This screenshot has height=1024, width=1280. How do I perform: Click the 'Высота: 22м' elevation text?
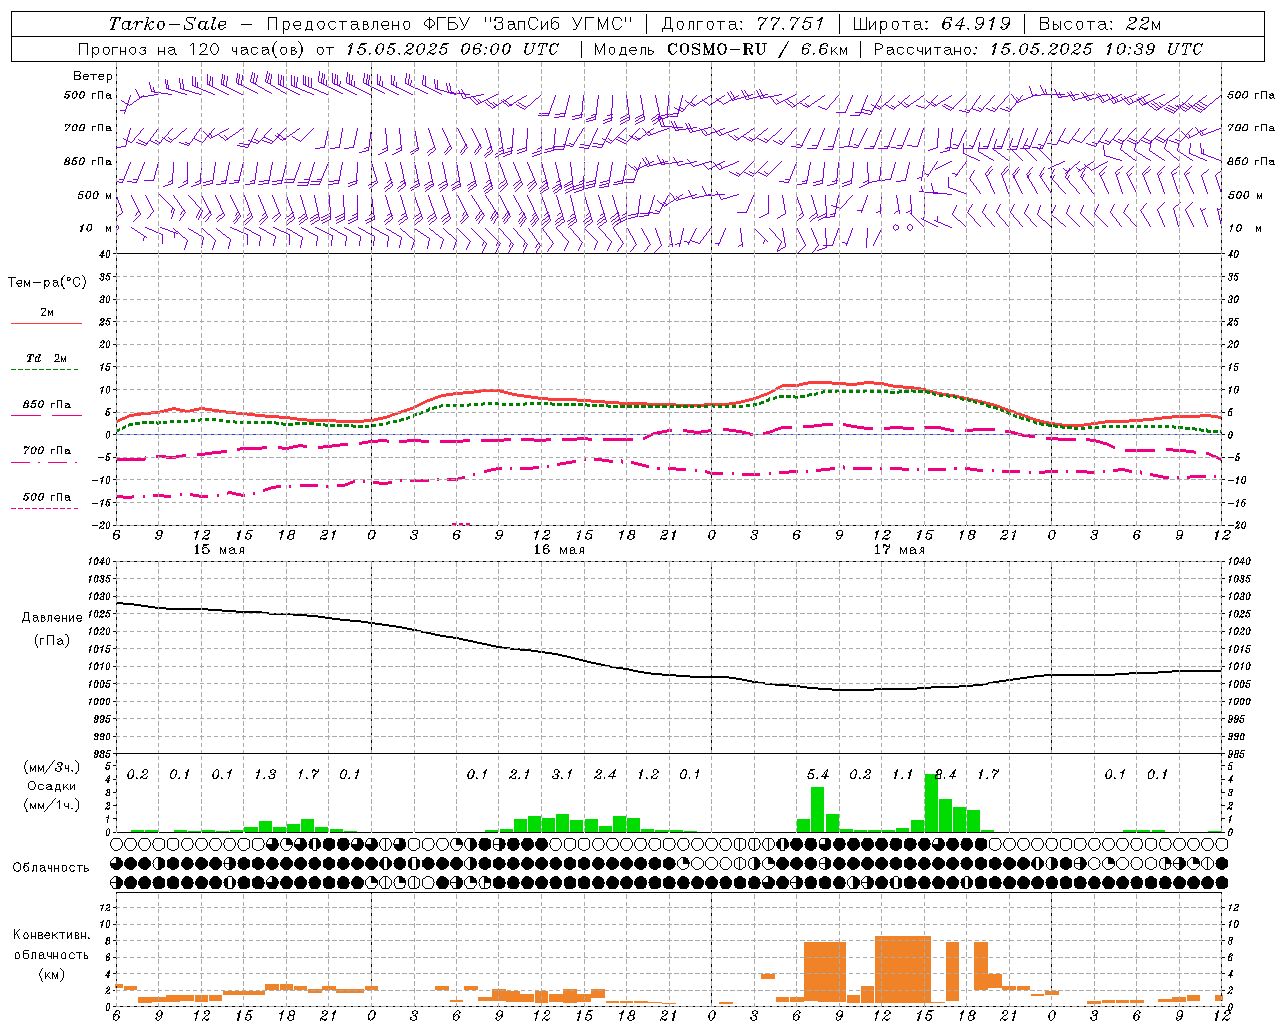tap(1100, 24)
